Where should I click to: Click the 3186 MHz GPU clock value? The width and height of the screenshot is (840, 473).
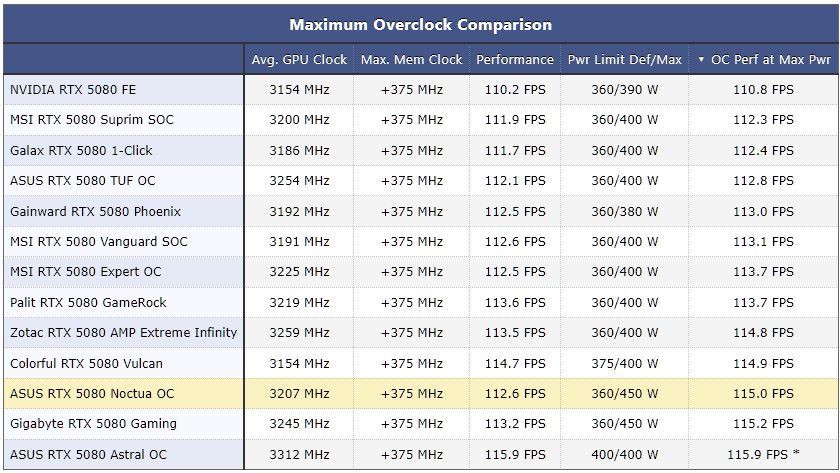pos(299,151)
